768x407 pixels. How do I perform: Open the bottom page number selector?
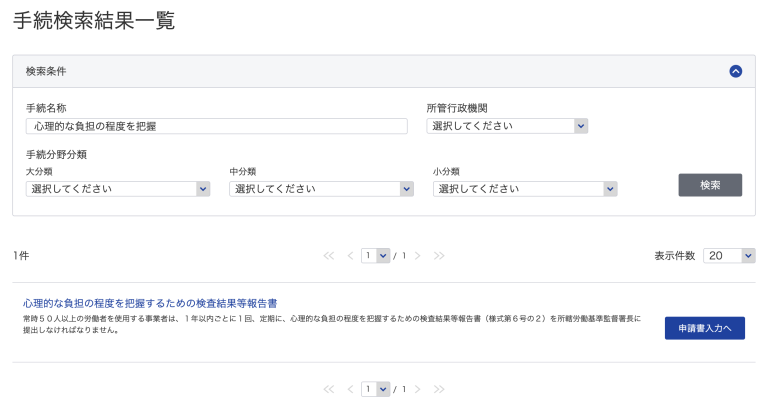[376, 389]
